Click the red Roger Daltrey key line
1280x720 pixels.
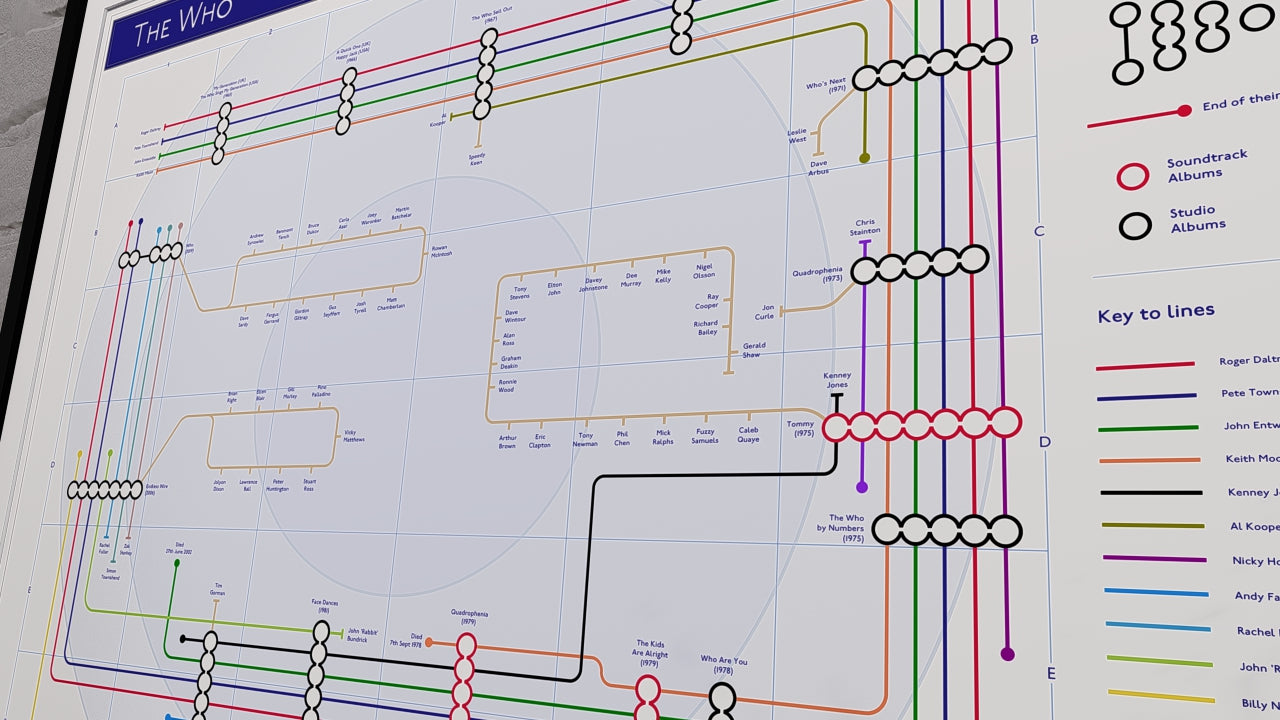click(1145, 366)
